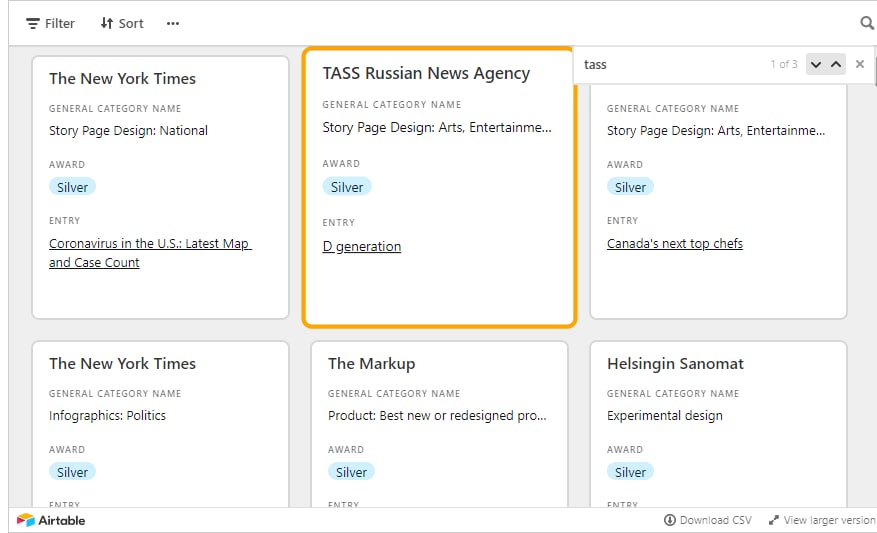The height and width of the screenshot is (533, 877).
Task: Go to next search match
Action: point(816,64)
